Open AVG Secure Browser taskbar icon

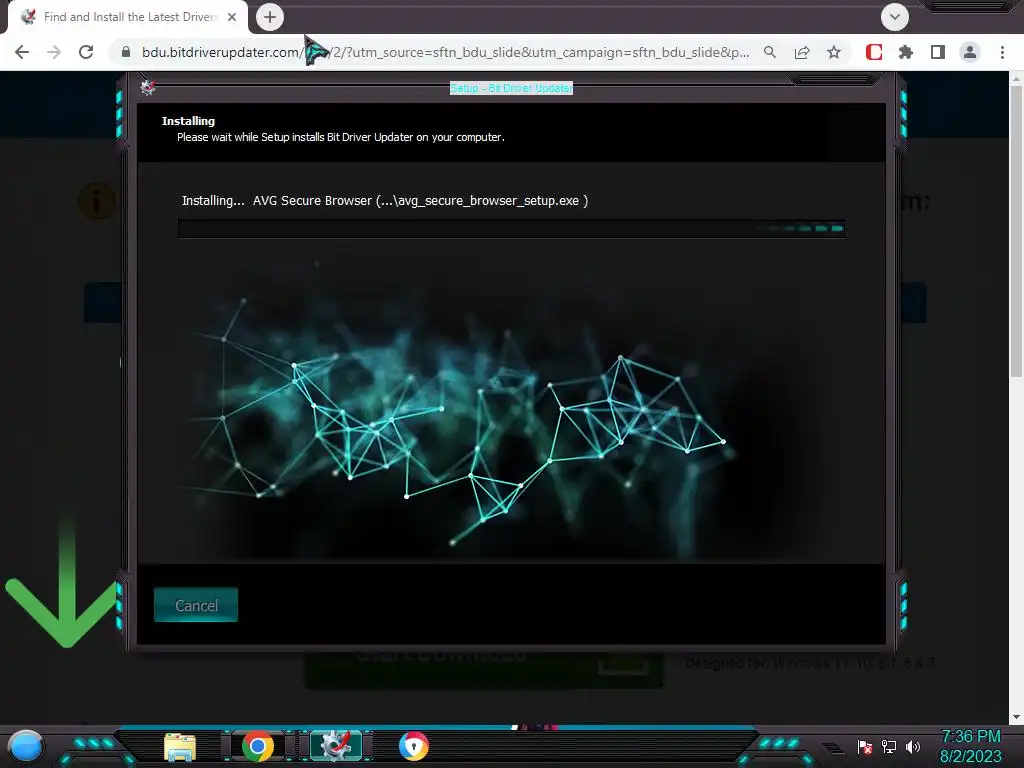(413, 746)
